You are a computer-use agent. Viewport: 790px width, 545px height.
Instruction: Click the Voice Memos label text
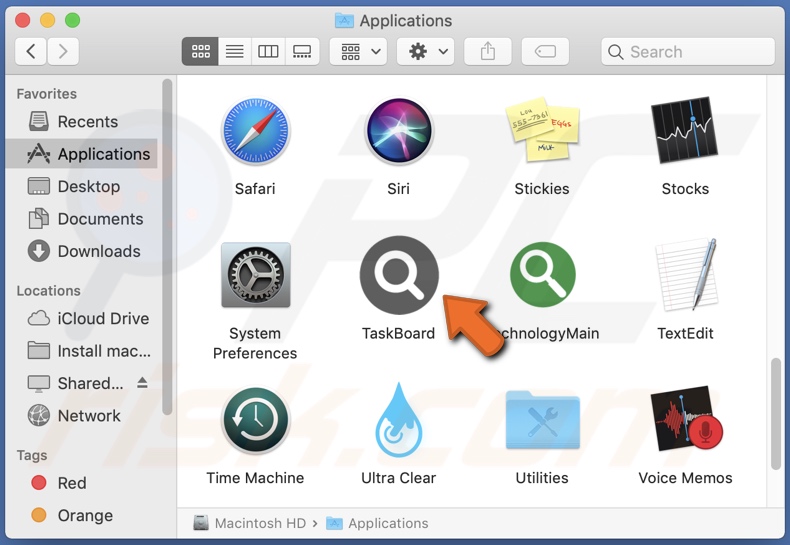pyautogui.click(x=685, y=478)
